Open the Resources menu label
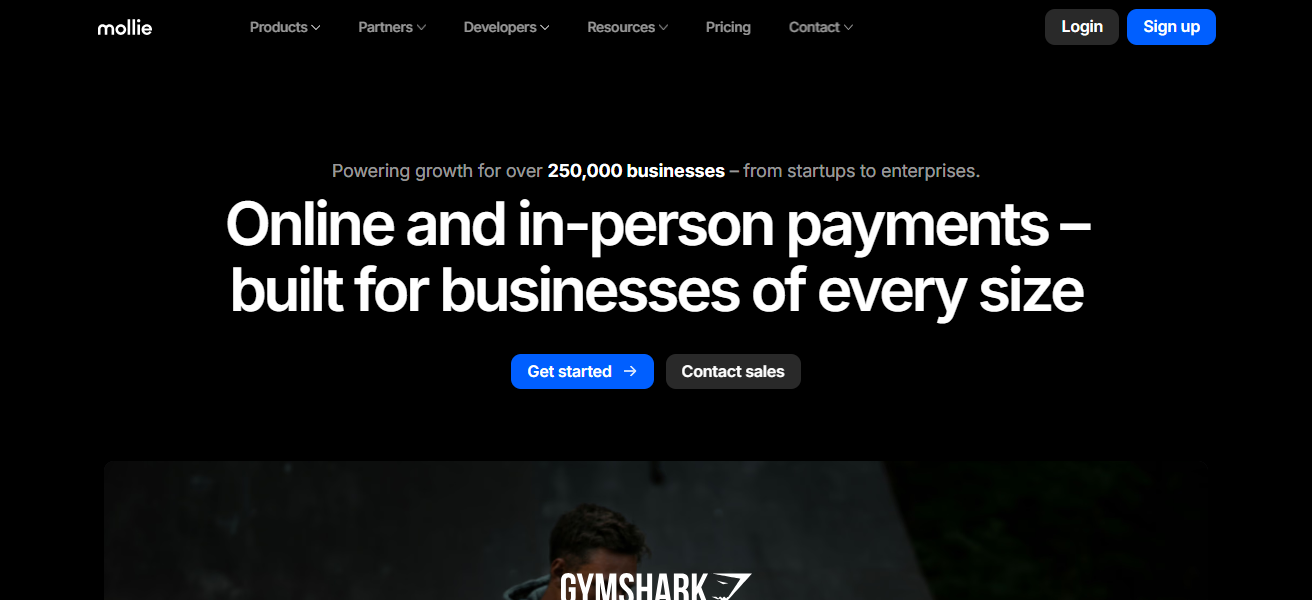 [x=621, y=27]
